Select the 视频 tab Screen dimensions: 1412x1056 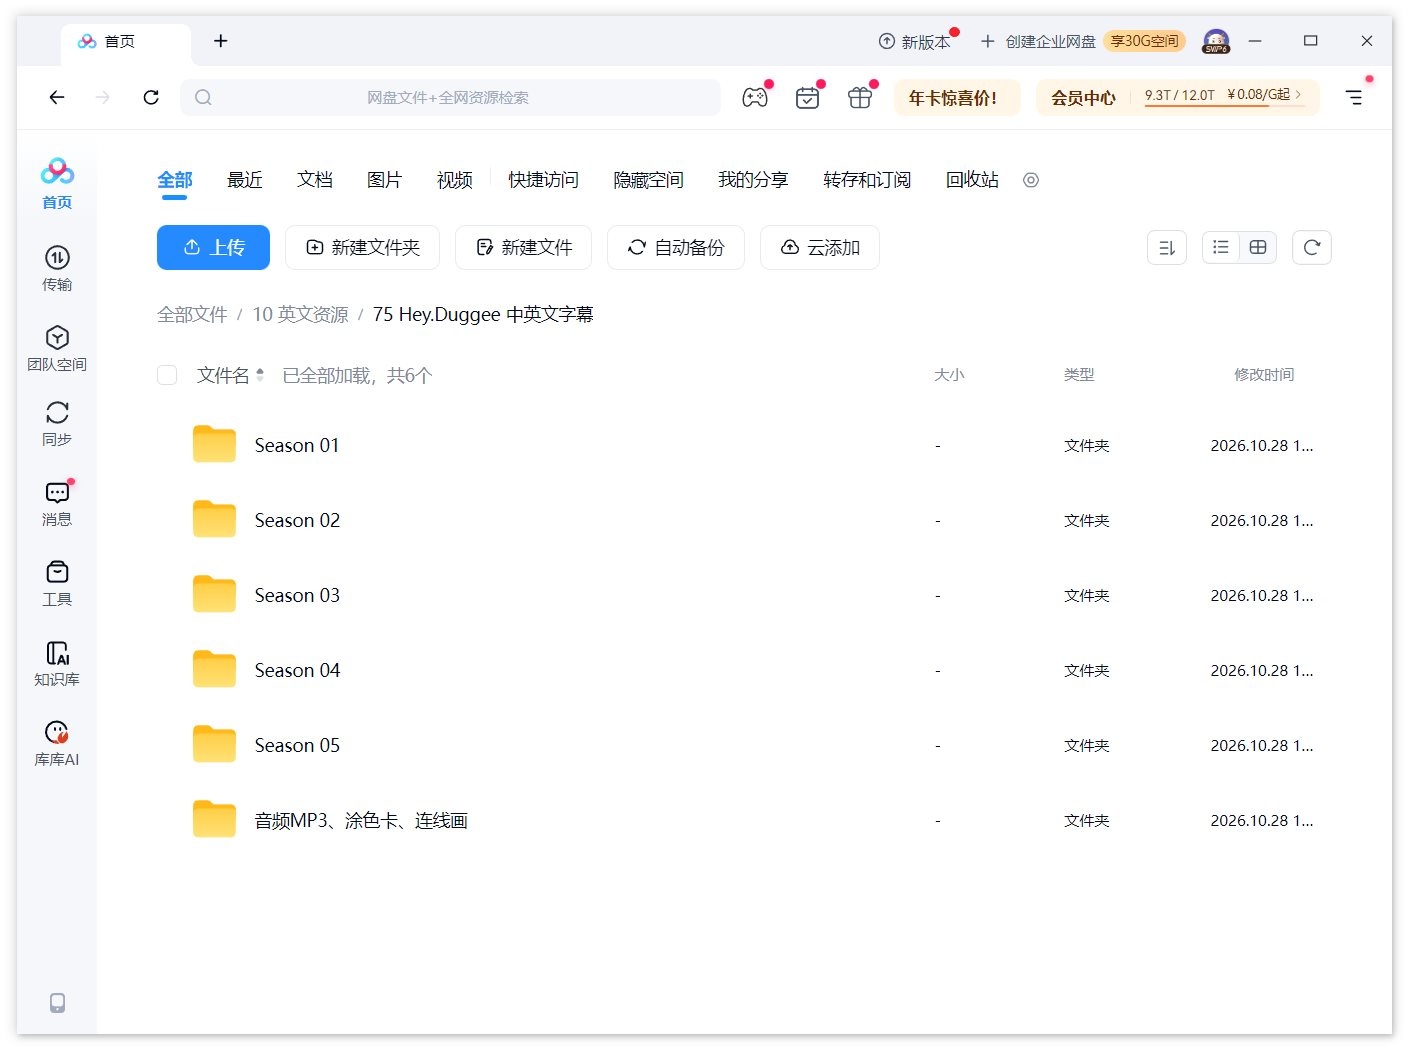(x=455, y=180)
